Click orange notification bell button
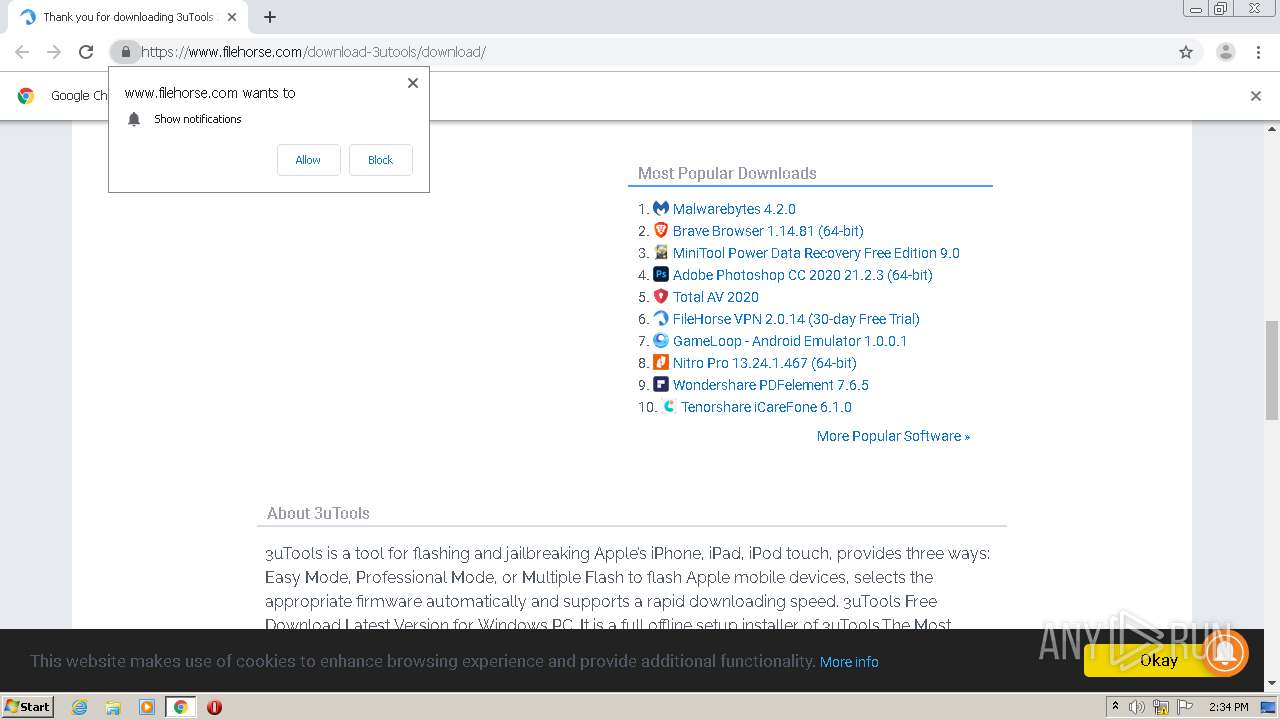 tap(1225, 653)
